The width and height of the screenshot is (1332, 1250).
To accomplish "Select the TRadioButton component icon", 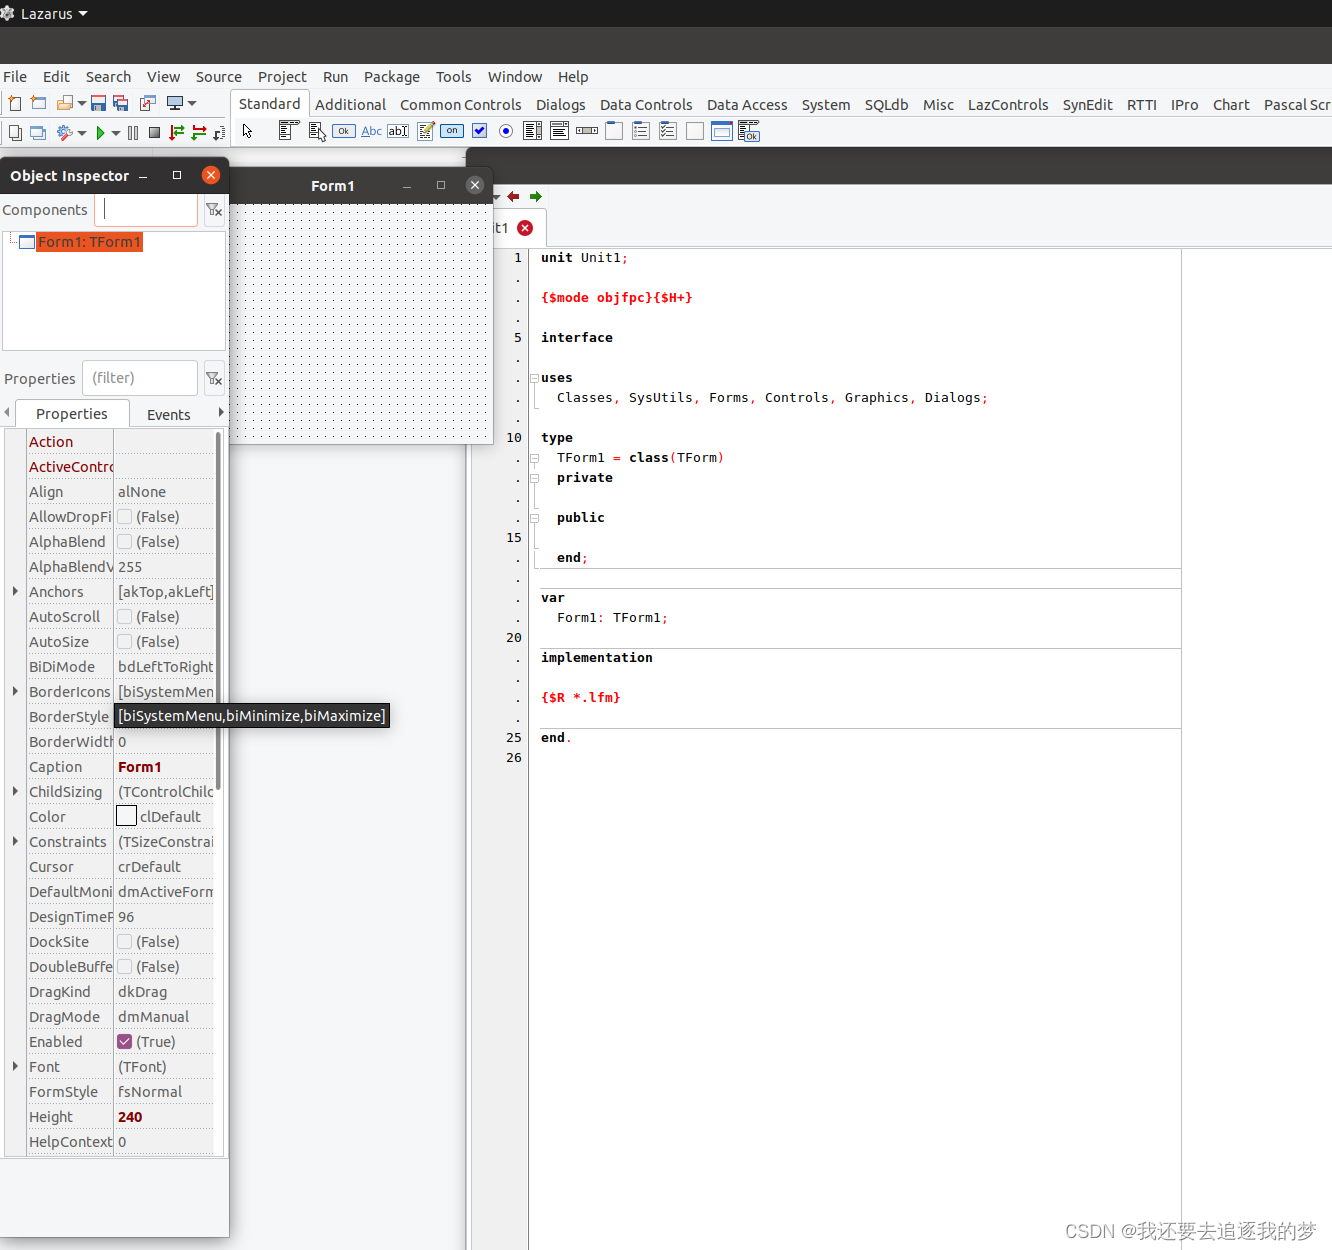I will [505, 130].
